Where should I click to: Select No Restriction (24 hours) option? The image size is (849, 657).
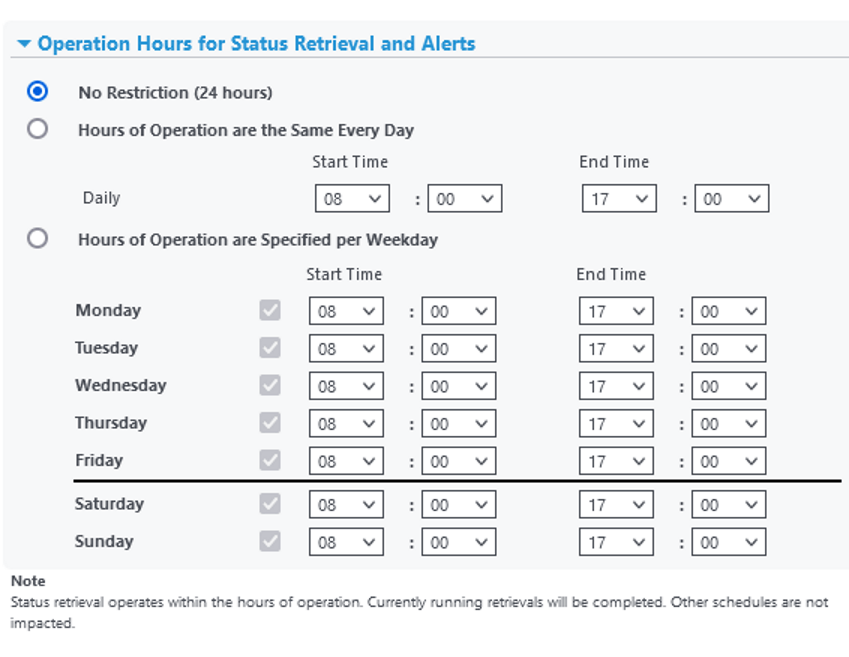click(x=38, y=92)
